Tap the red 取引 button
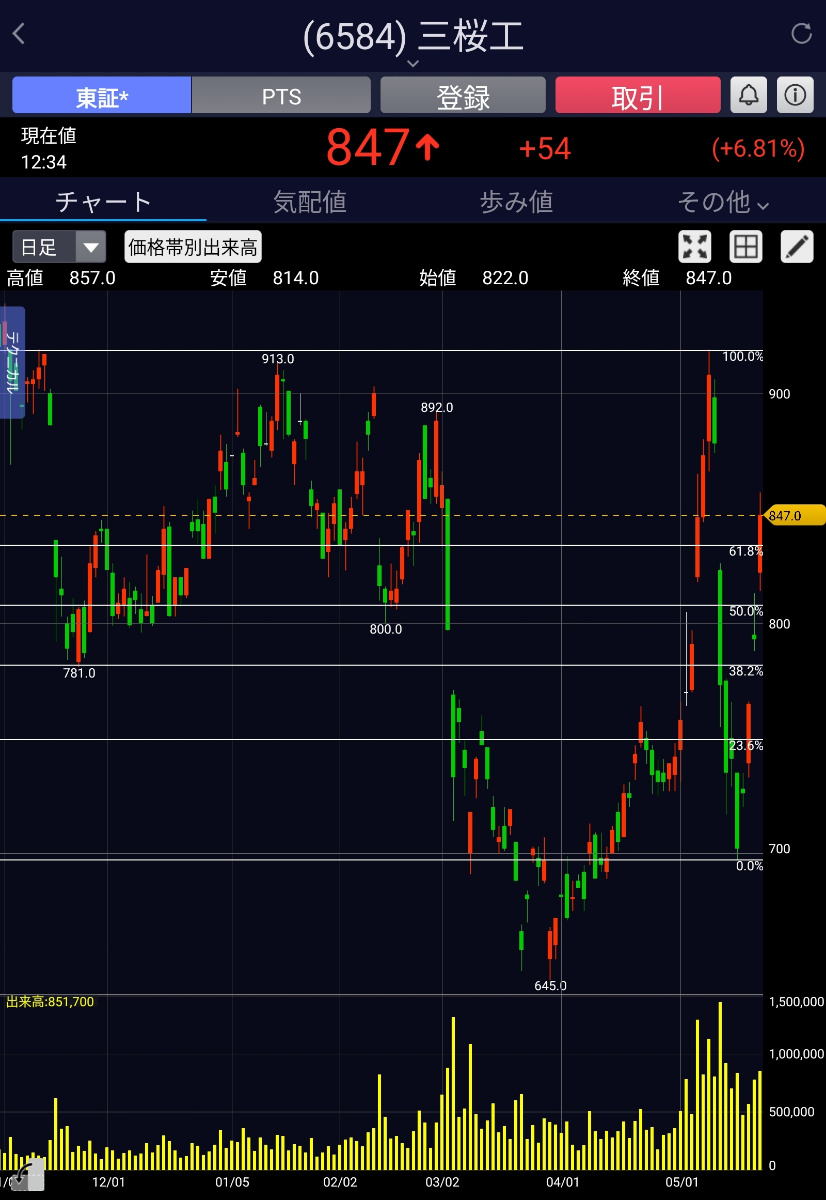Image resolution: width=826 pixels, height=1200 pixels. click(x=638, y=96)
